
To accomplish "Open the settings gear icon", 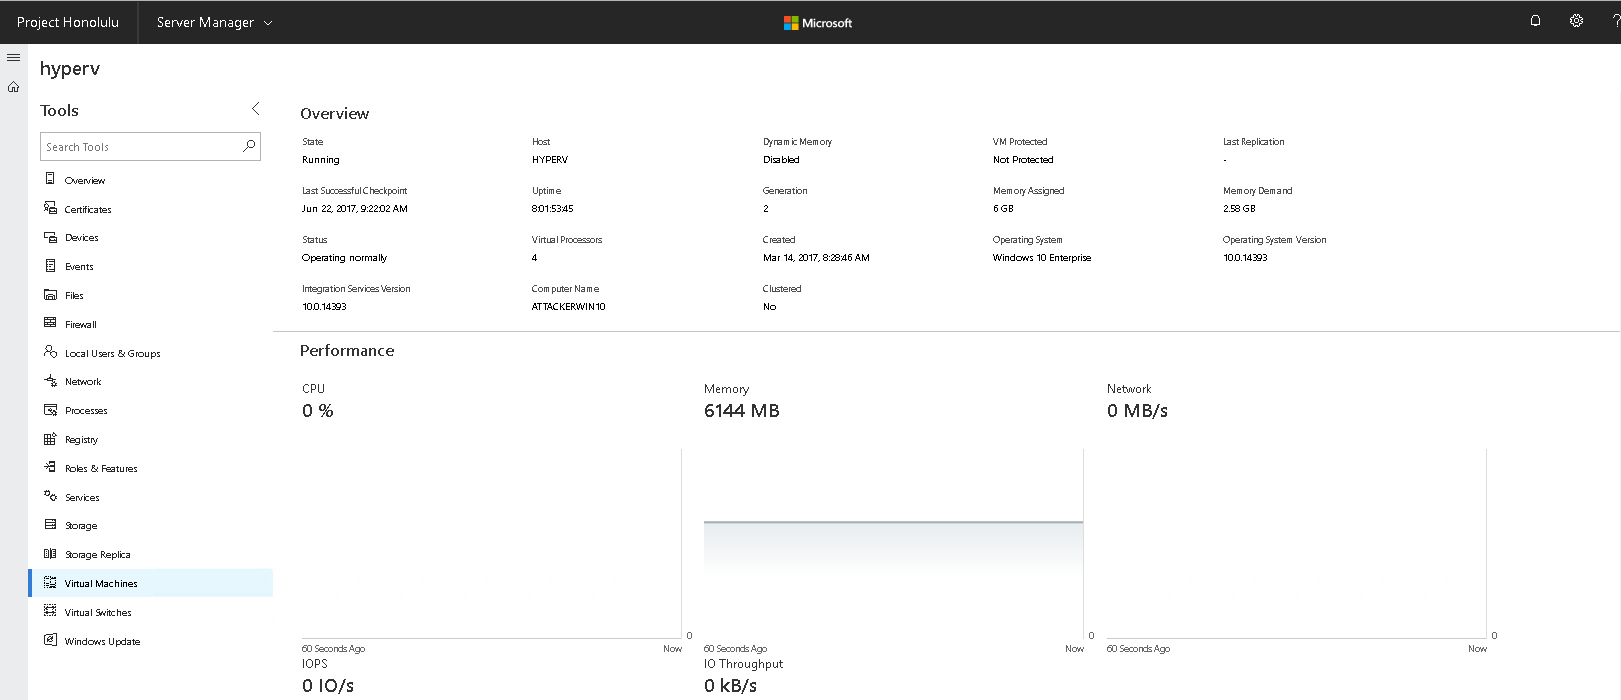I will tap(1576, 21).
